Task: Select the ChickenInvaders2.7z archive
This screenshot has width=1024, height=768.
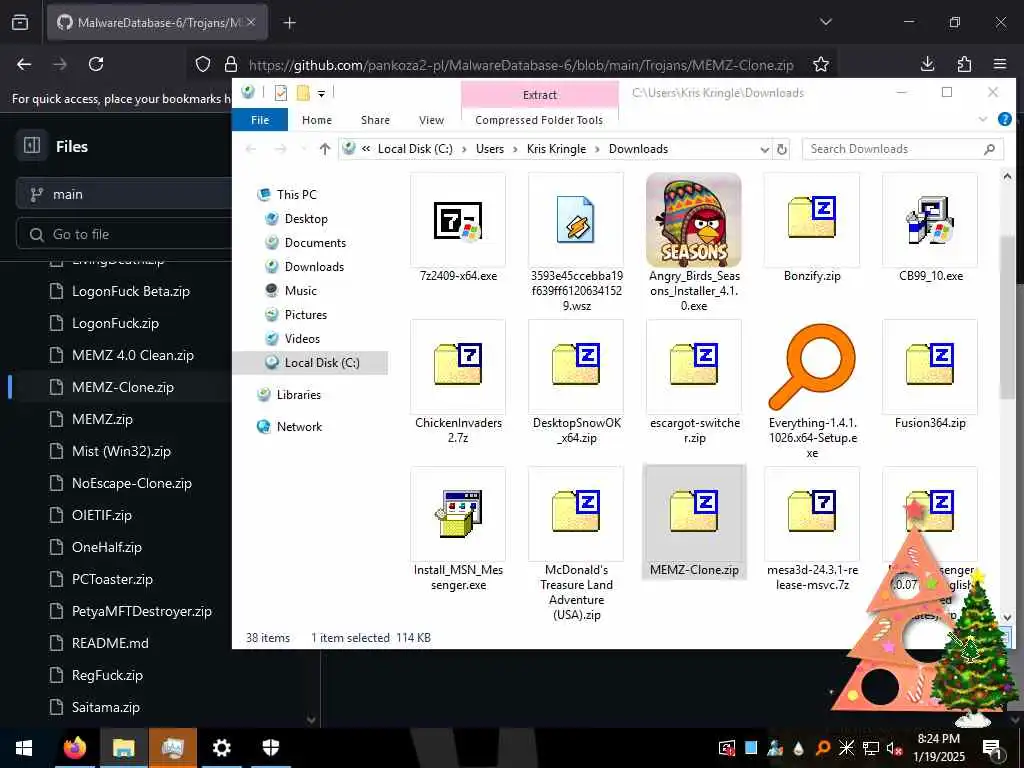Action: click(x=458, y=364)
